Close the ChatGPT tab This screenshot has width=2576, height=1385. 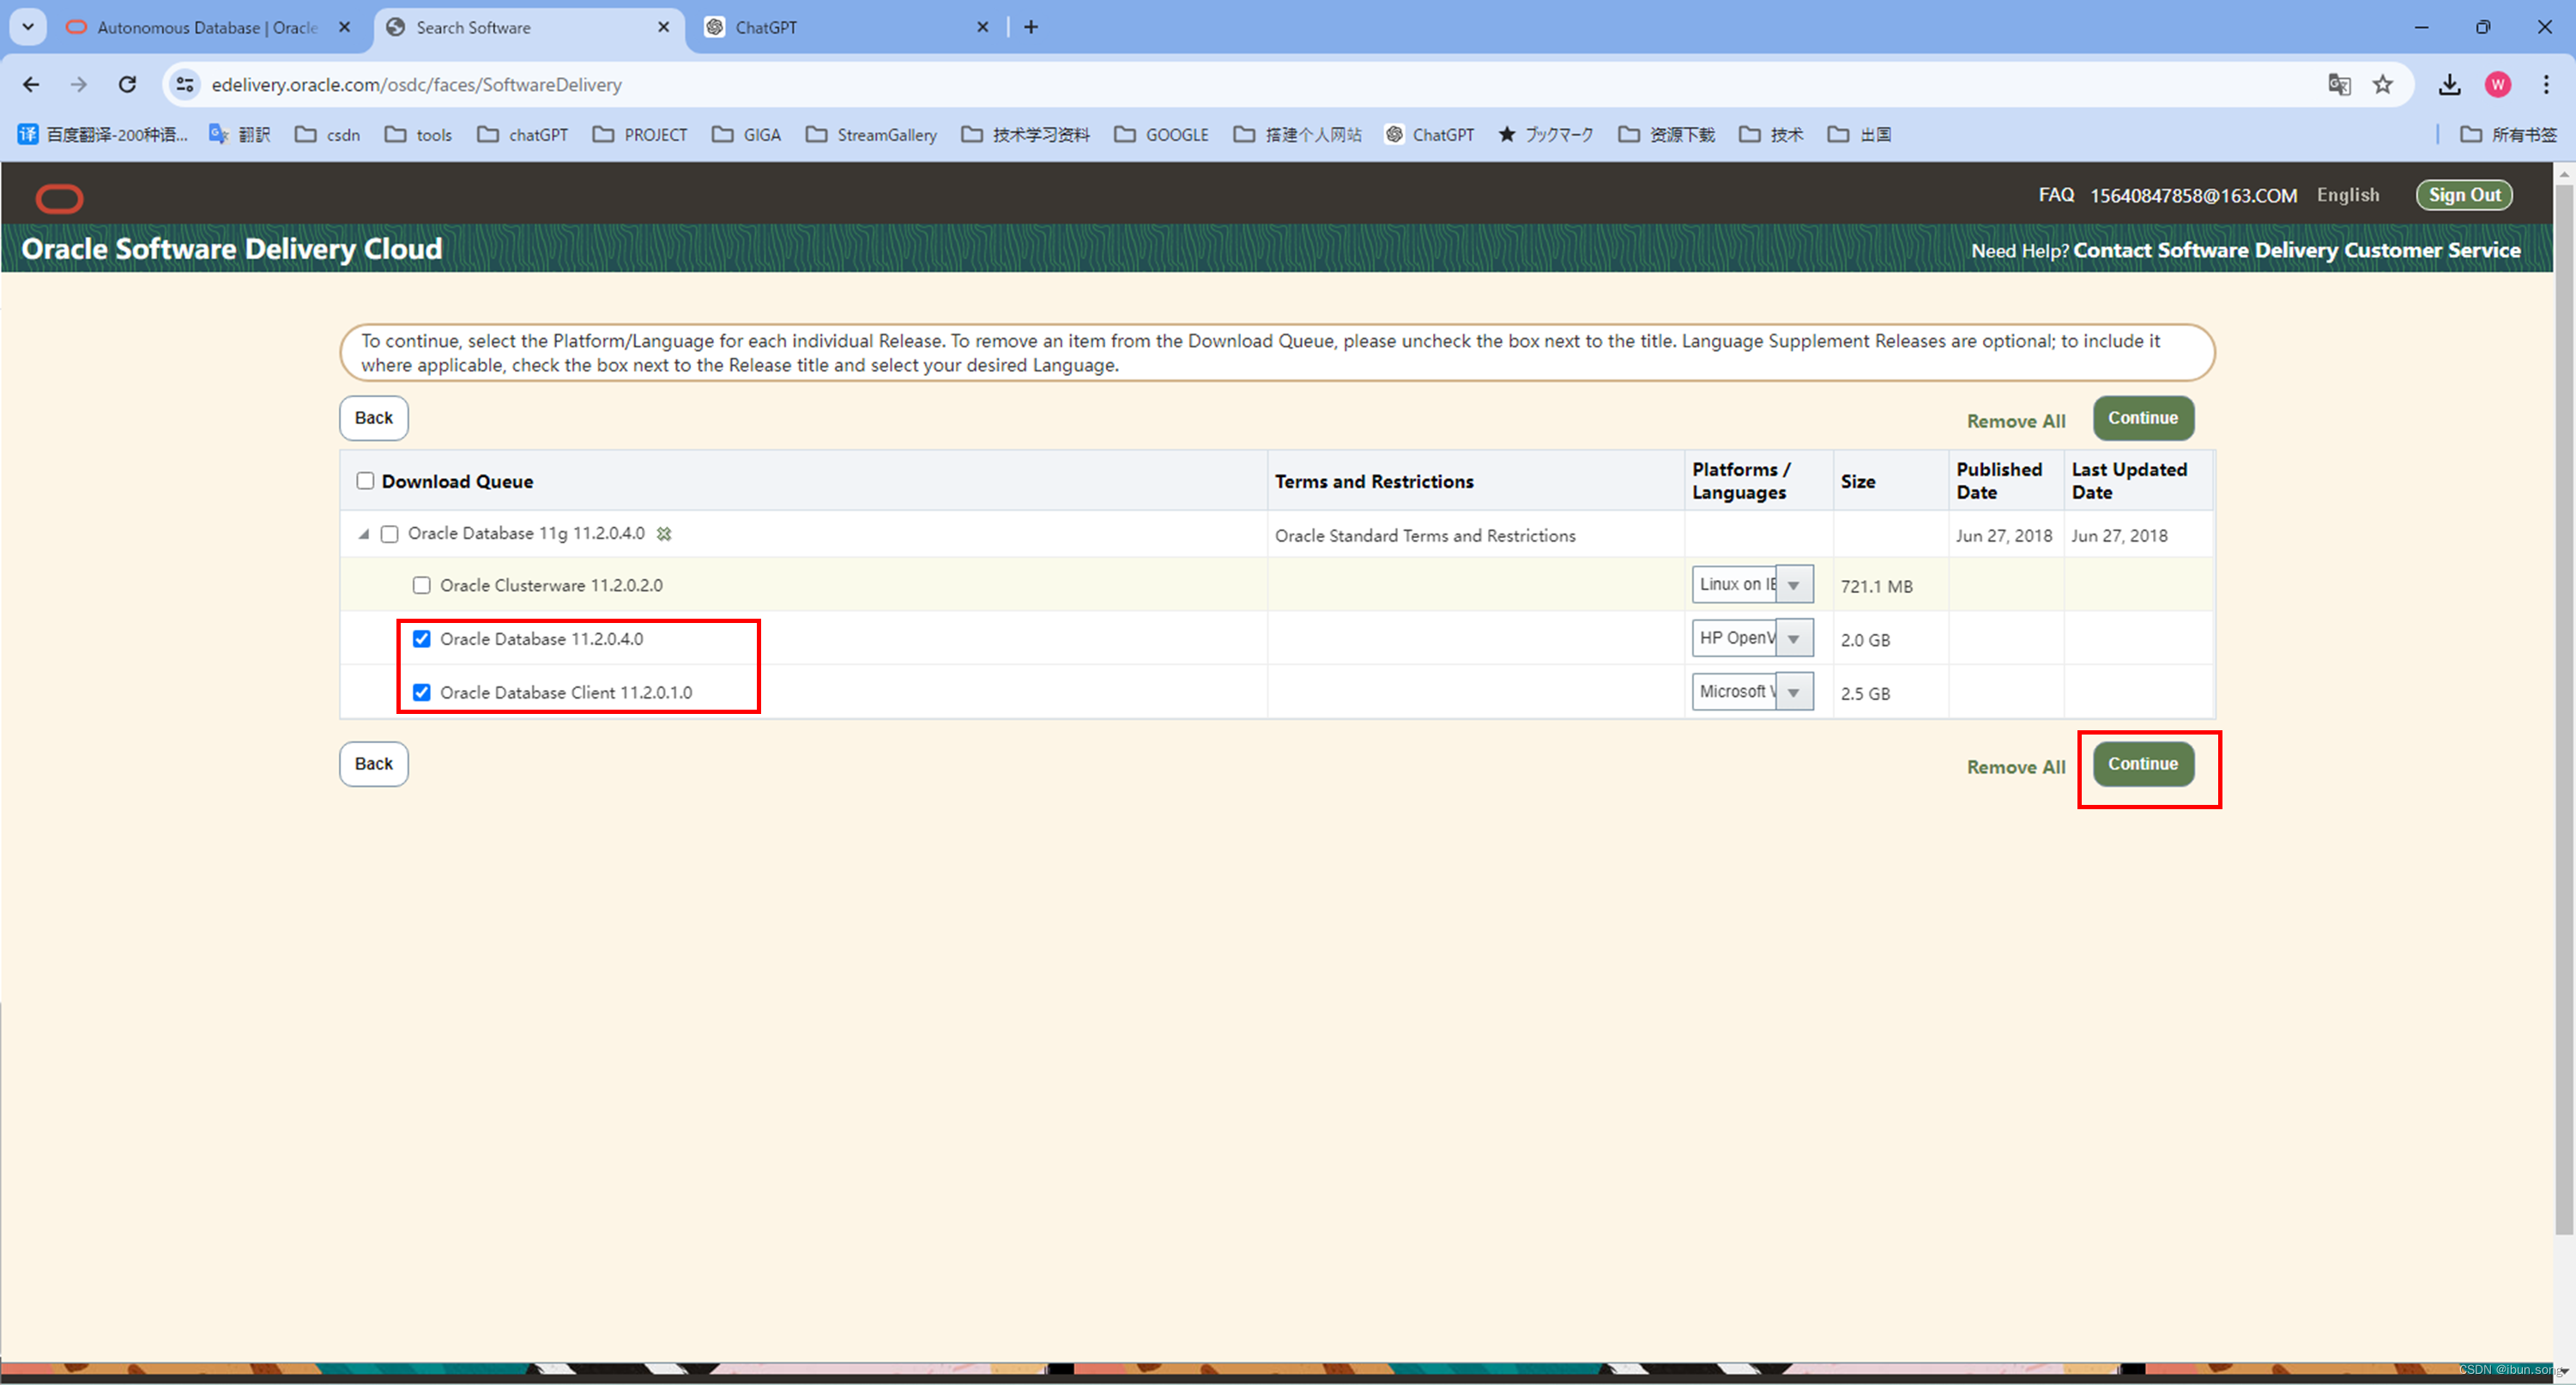pyautogui.click(x=982, y=27)
